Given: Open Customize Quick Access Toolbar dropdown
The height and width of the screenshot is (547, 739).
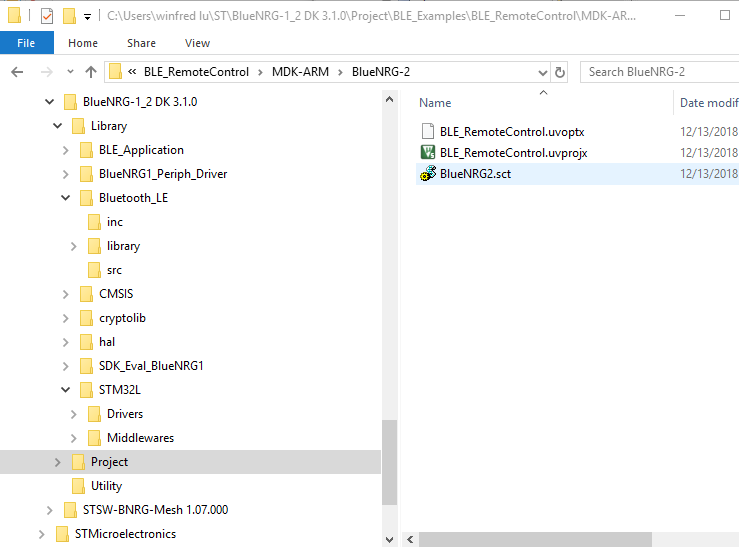Looking at the screenshot, I should point(87,17).
